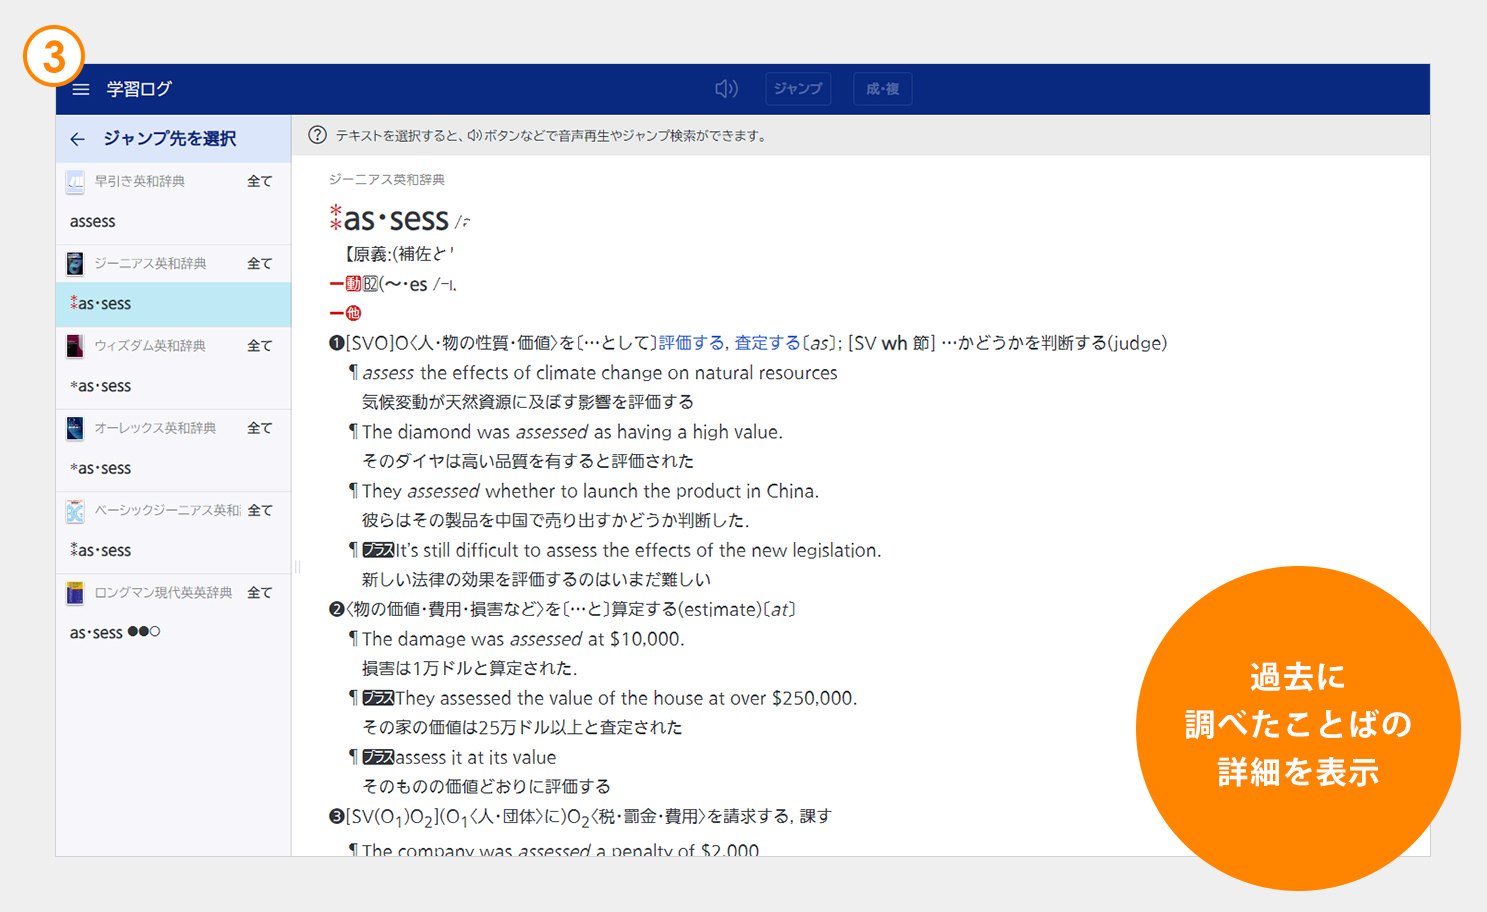Click the ロングマン現代英英辞典 book icon
The height and width of the screenshot is (912, 1487).
pyautogui.click(x=75, y=593)
